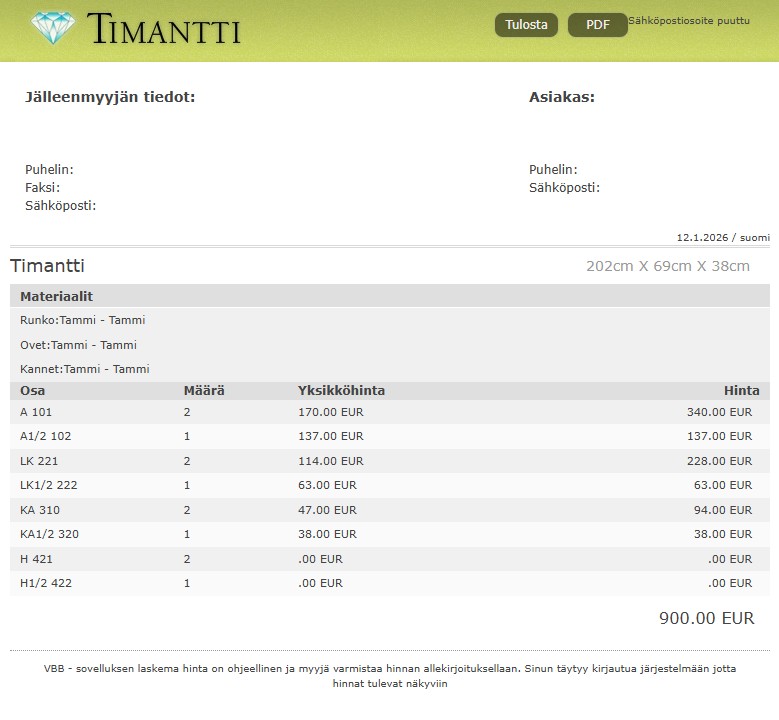
Task: Click the 137.00 EUR price for A1/2 102
Action: 722,437
